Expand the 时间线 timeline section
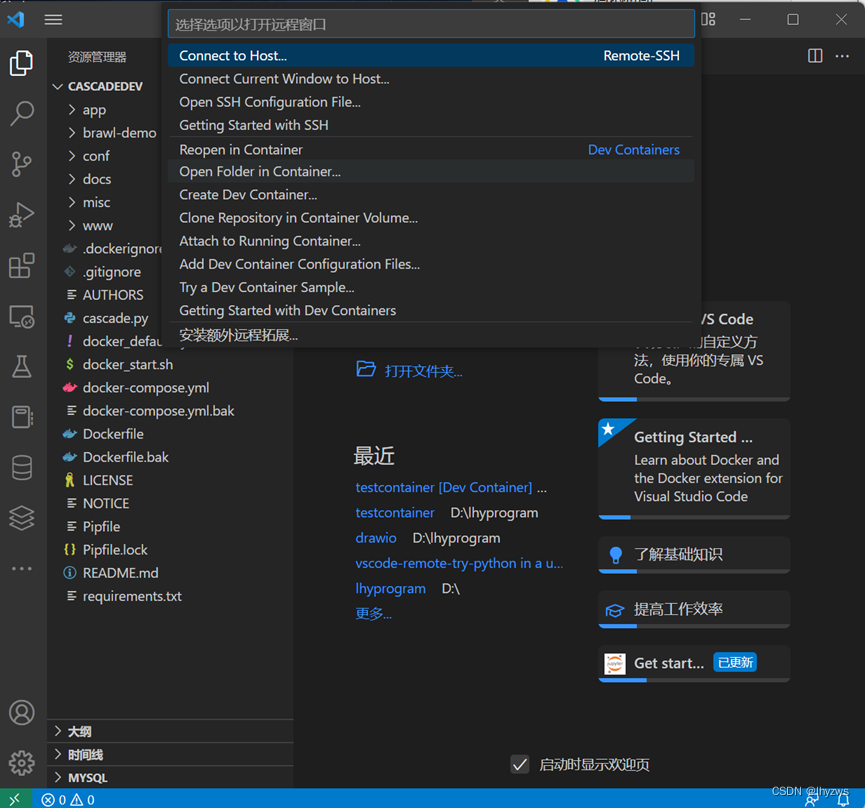 170,755
